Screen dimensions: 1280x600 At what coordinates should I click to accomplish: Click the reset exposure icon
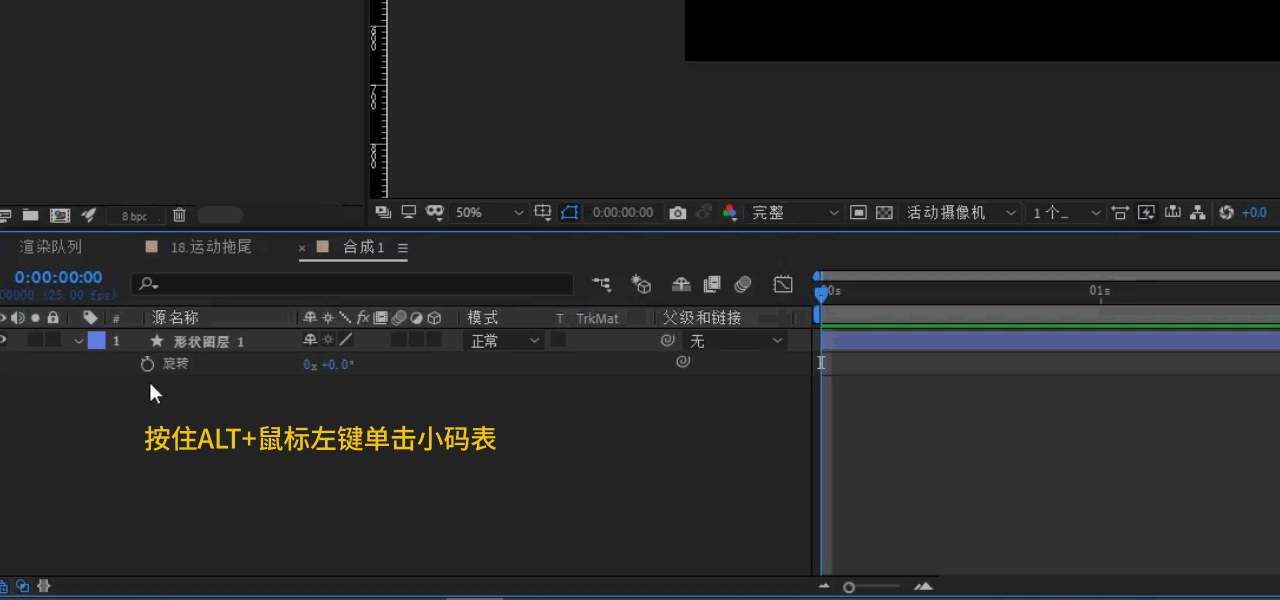(x=1226, y=213)
